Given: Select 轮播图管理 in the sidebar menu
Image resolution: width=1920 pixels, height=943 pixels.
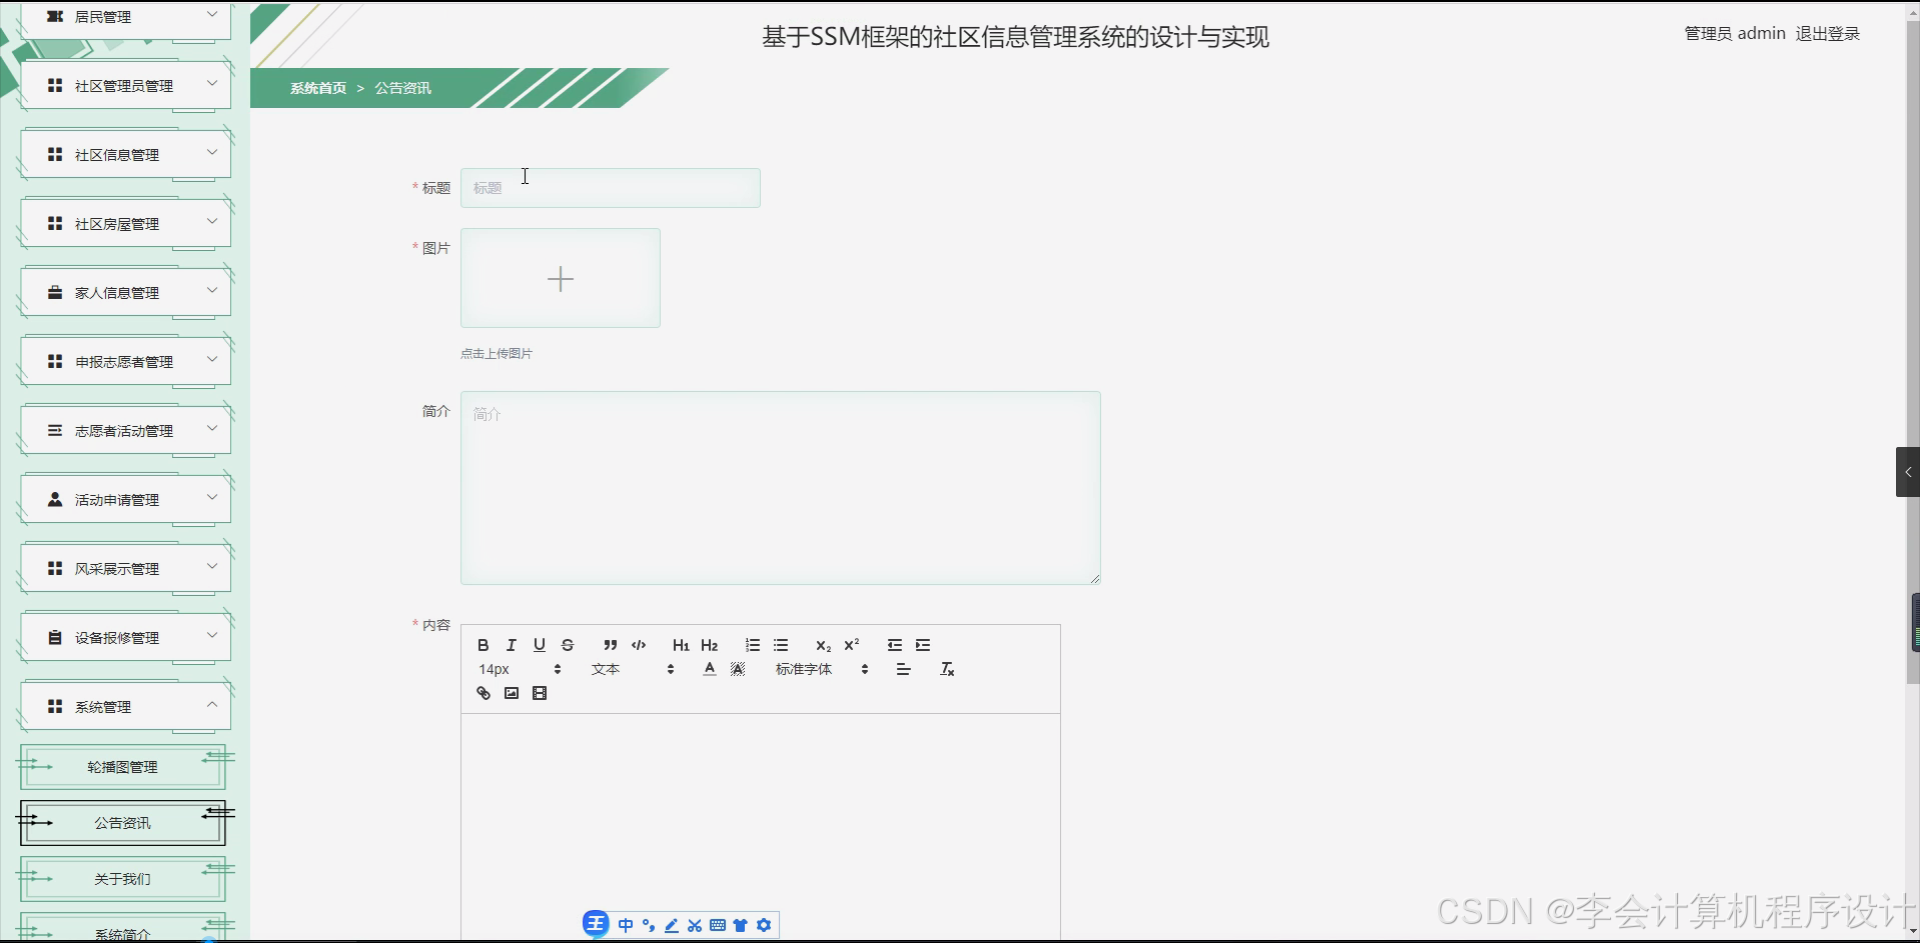Looking at the screenshot, I should [120, 767].
